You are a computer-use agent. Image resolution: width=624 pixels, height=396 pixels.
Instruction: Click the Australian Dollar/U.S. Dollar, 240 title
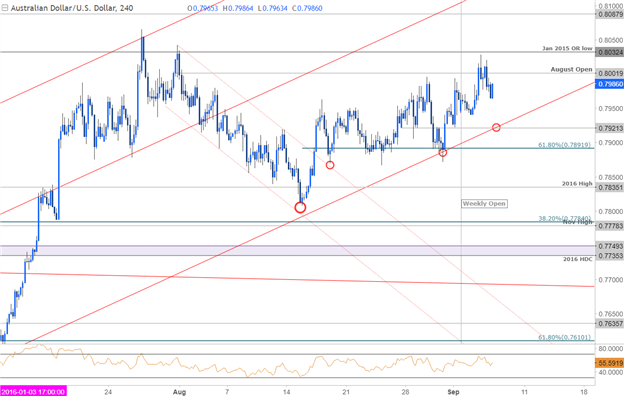72,8
